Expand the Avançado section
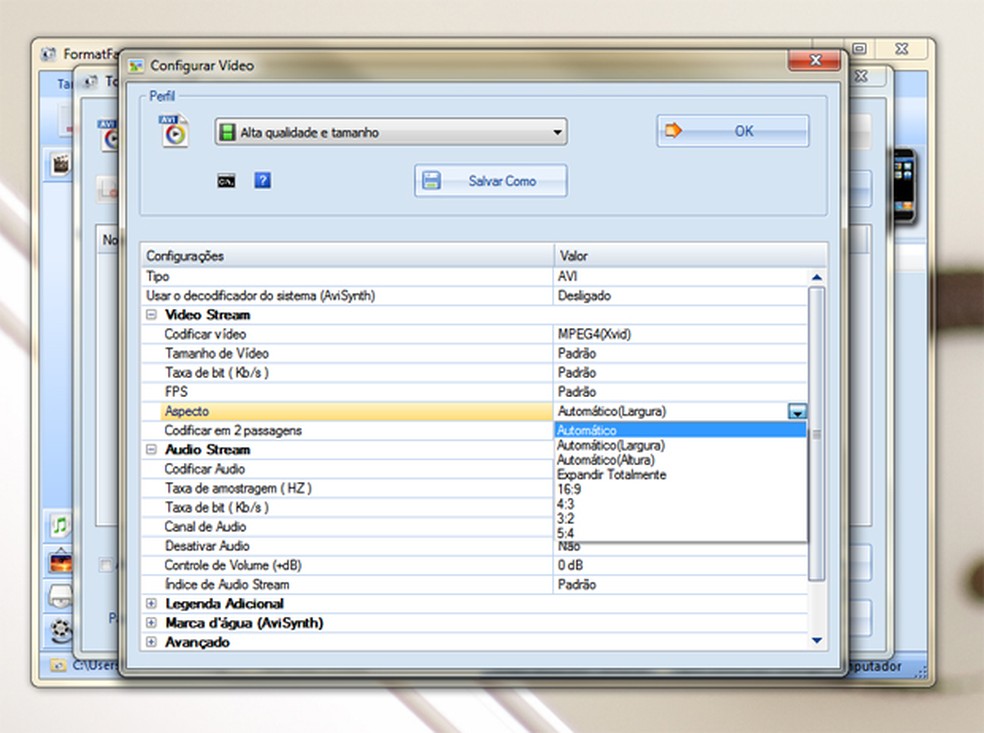This screenshot has height=733, width=984. point(151,642)
